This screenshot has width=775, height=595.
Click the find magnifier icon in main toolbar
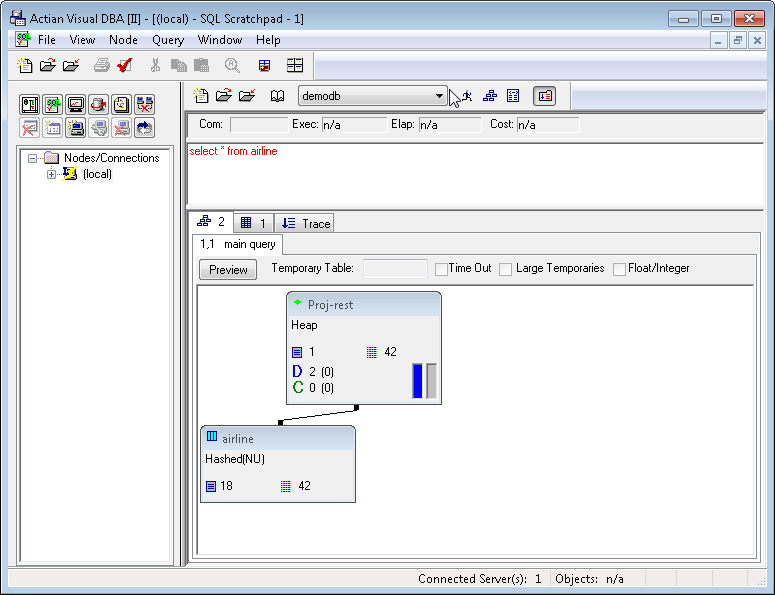(232, 66)
